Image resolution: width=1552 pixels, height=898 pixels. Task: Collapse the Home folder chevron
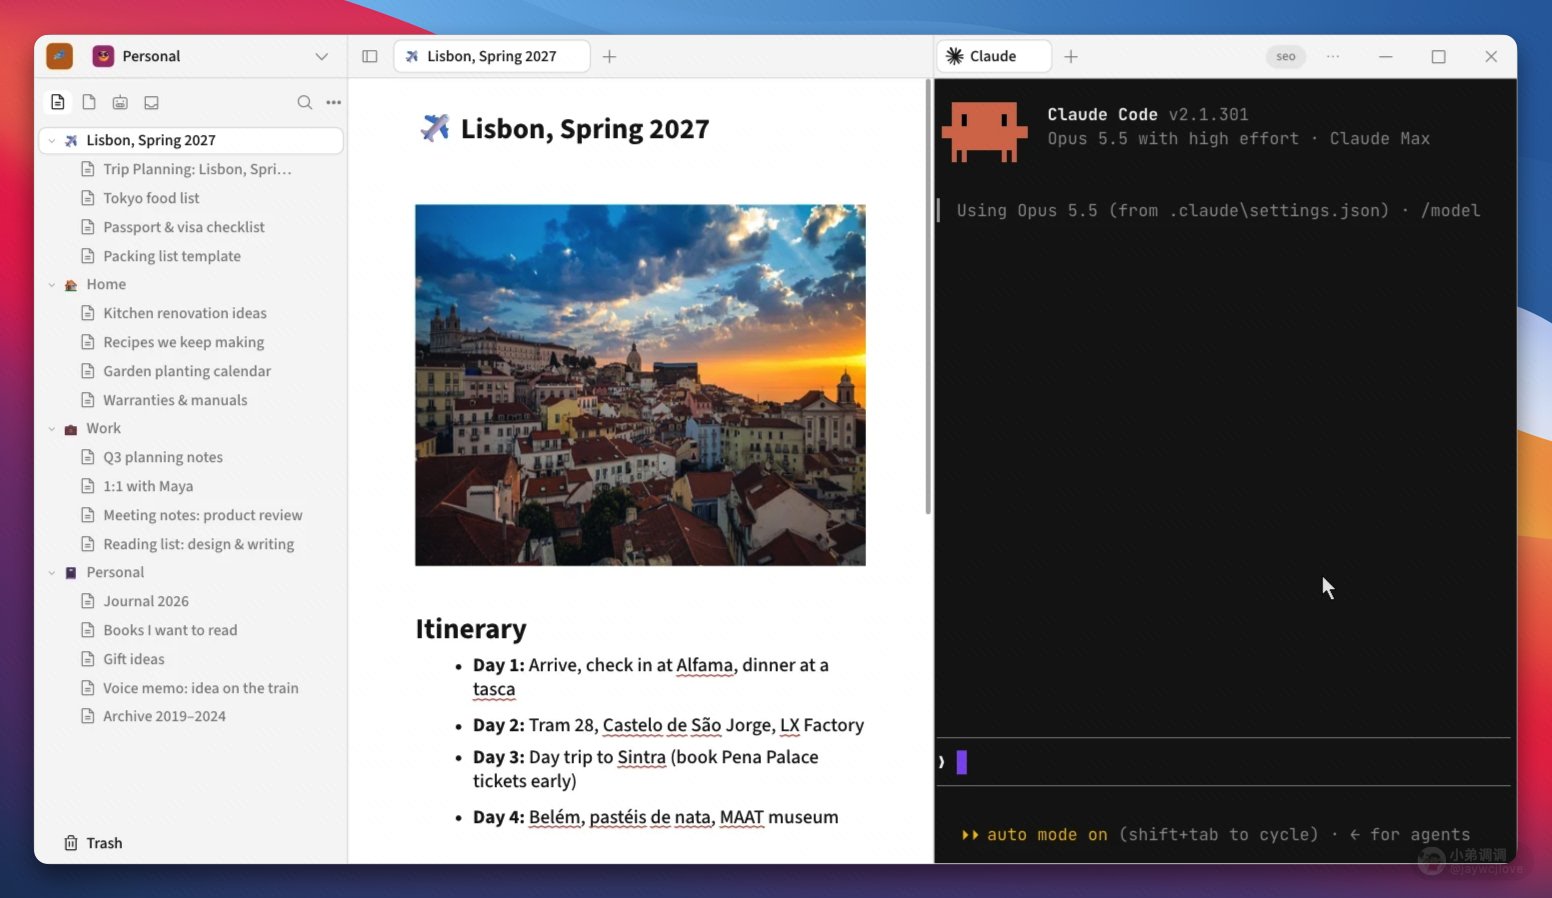click(x=52, y=285)
